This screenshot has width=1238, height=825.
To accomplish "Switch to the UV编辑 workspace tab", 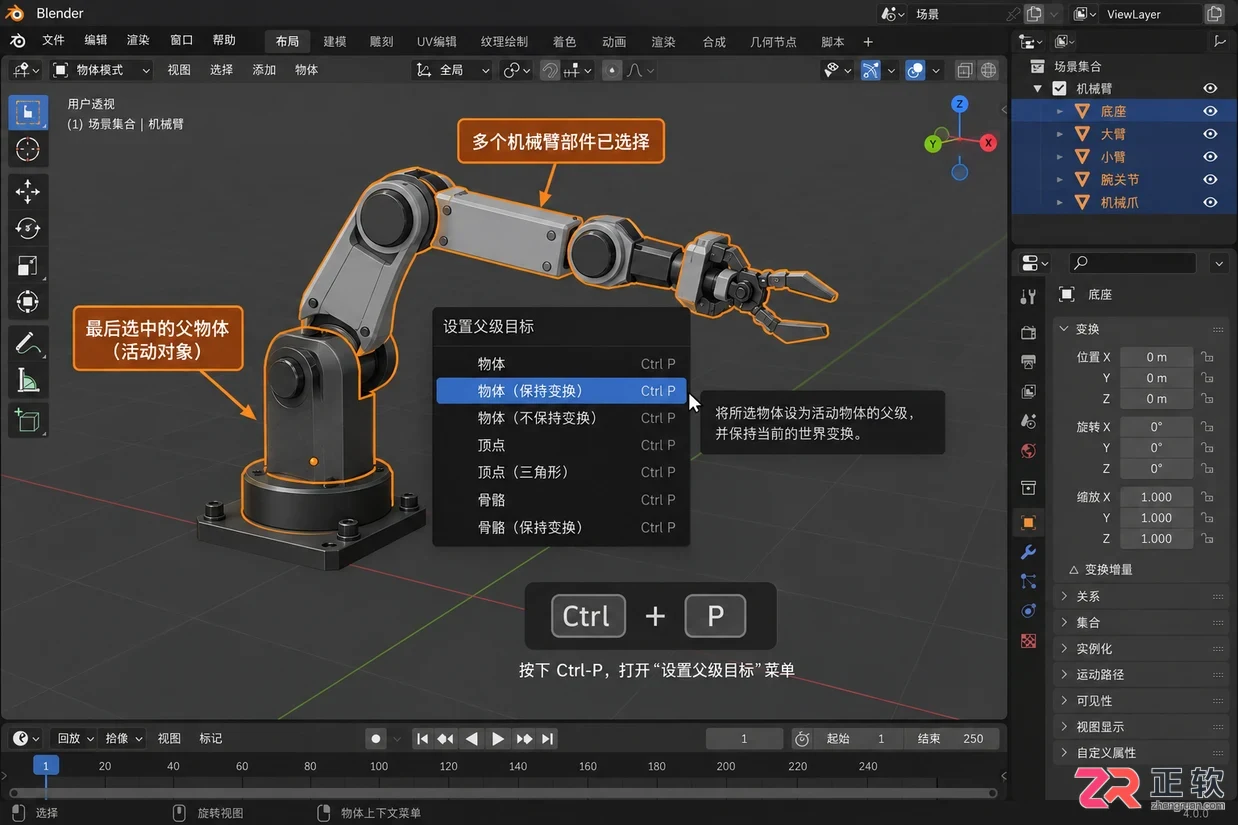I will pos(436,41).
